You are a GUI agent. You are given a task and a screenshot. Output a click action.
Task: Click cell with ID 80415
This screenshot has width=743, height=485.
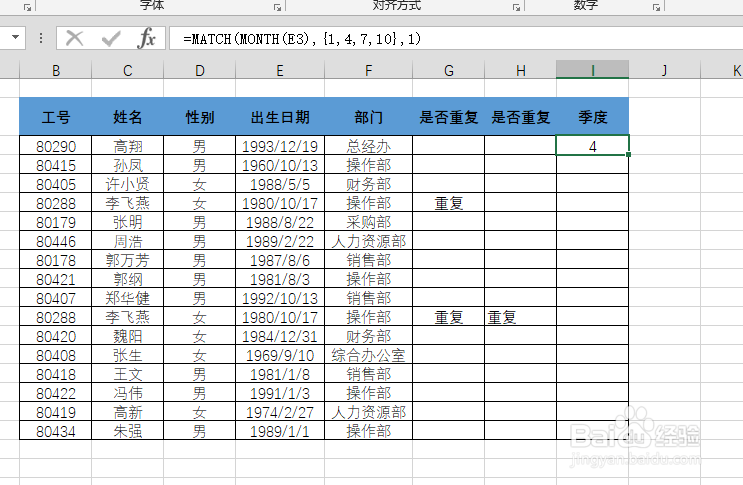(x=55, y=165)
